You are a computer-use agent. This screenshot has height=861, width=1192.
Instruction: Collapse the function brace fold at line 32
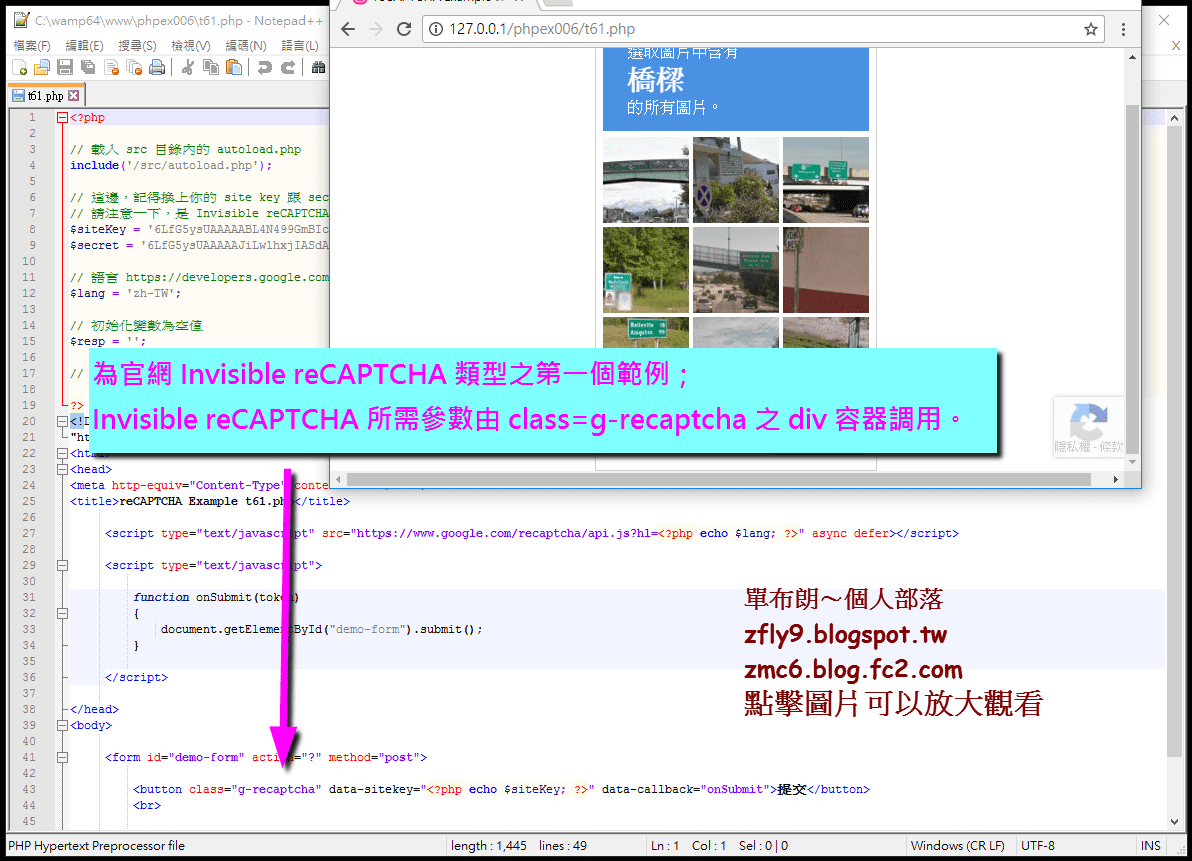tap(62, 613)
